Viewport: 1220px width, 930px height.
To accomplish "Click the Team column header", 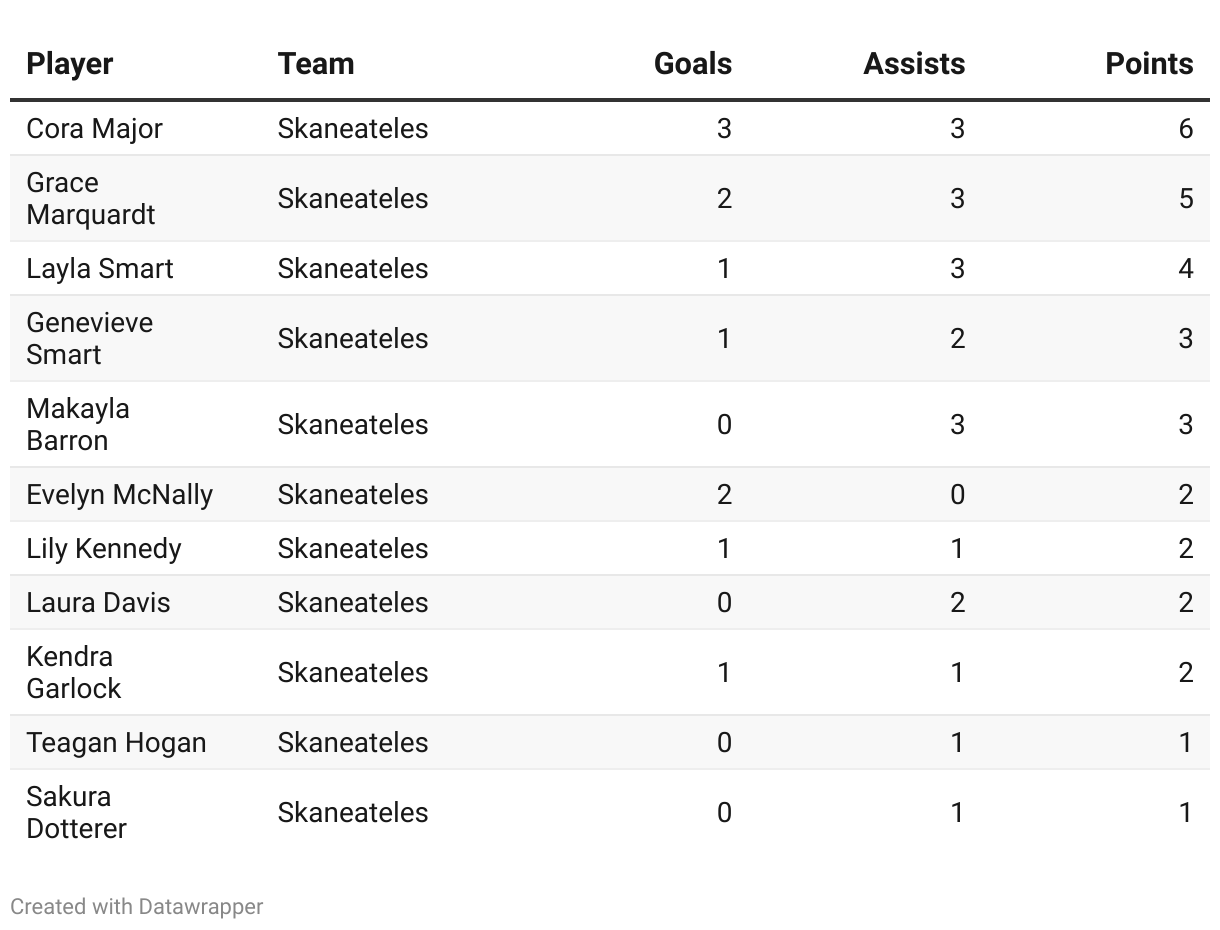I will coord(316,64).
